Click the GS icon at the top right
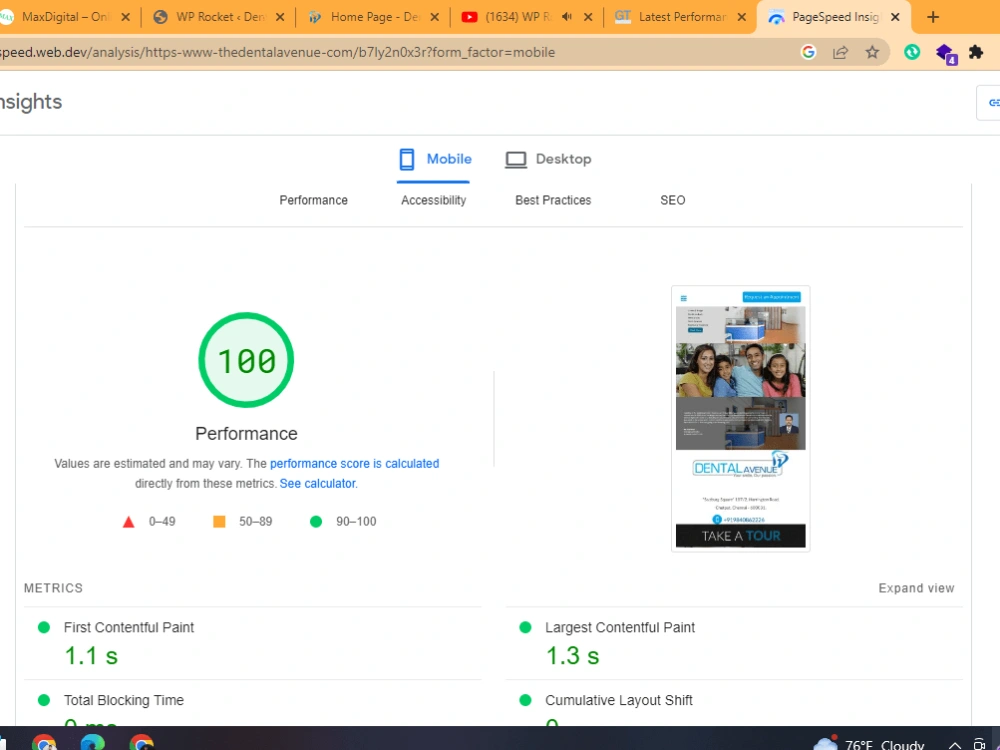The height and width of the screenshot is (750, 1000). (x=993, y=102)
